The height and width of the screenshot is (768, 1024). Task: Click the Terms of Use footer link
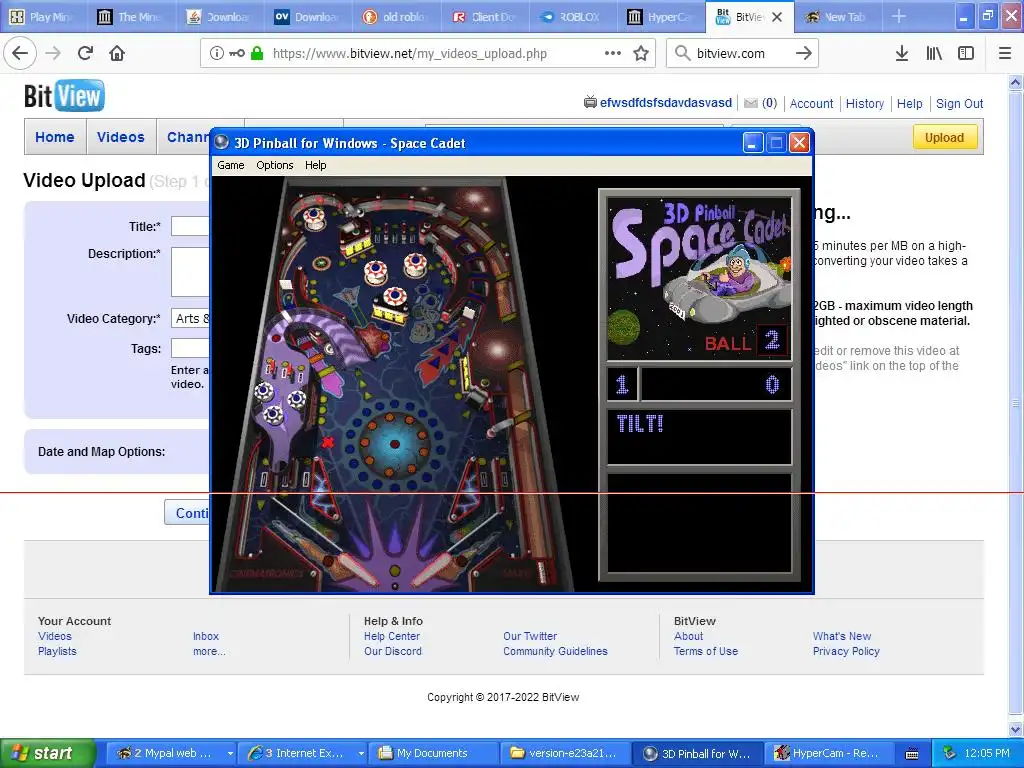pos(705,651)
